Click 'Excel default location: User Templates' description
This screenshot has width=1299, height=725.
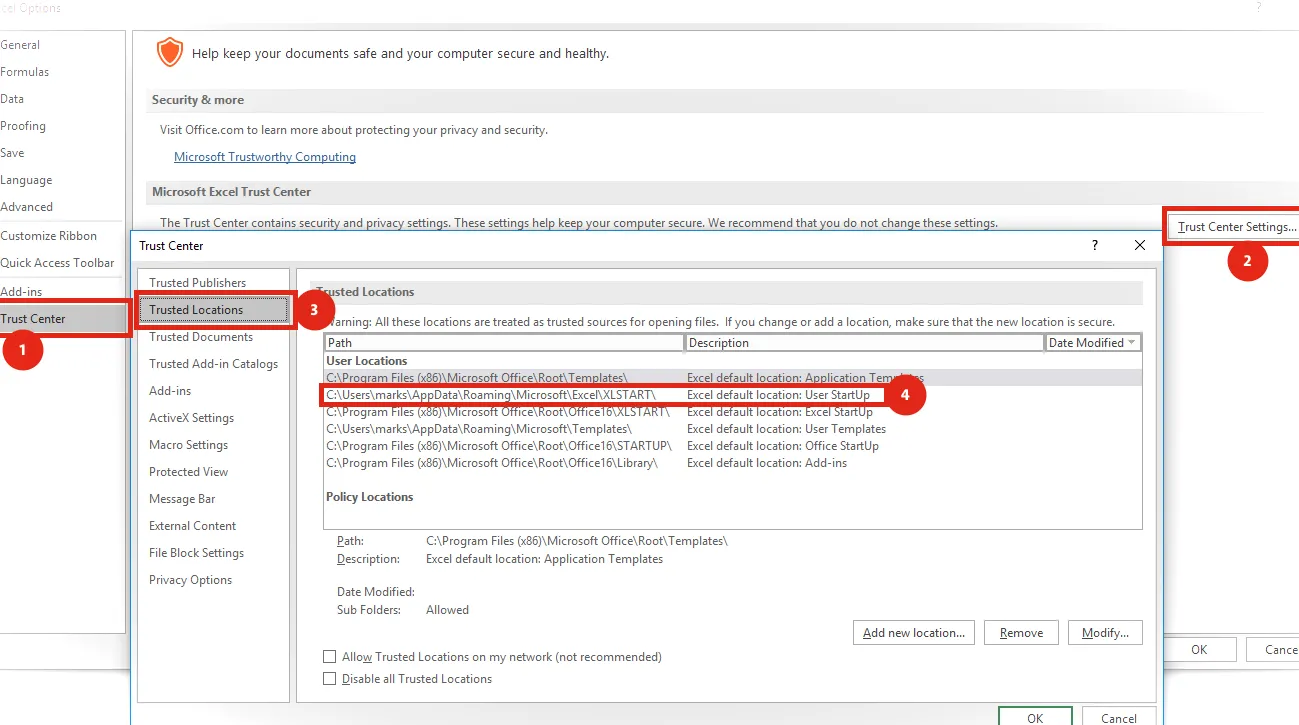coord(786,429)
